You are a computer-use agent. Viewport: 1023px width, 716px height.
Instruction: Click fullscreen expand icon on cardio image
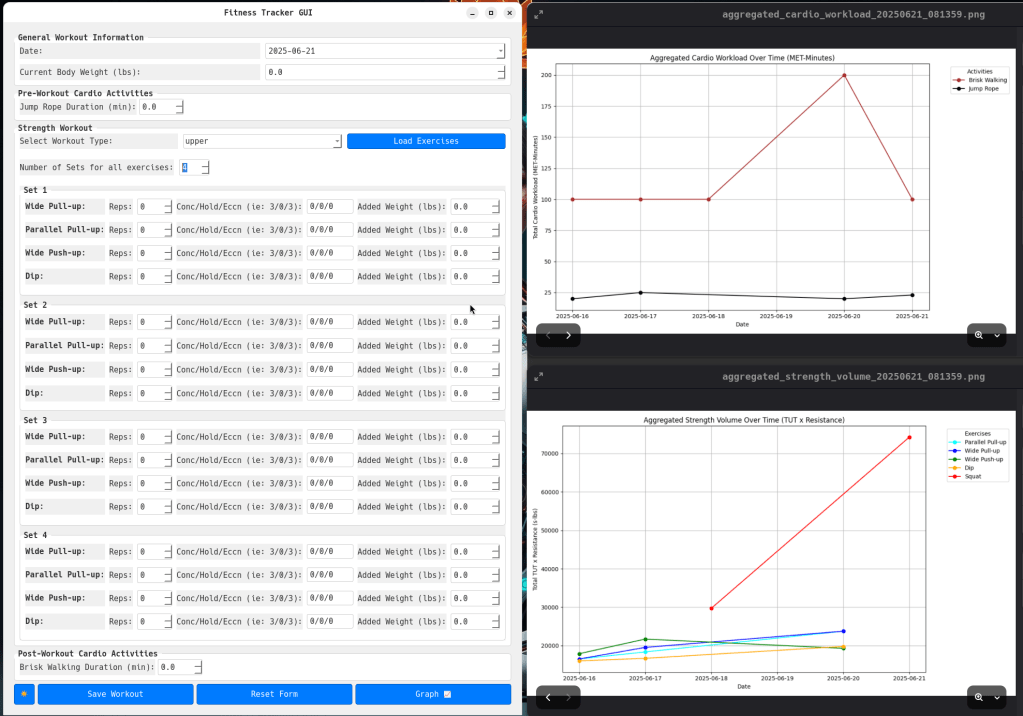click(539, 15)
